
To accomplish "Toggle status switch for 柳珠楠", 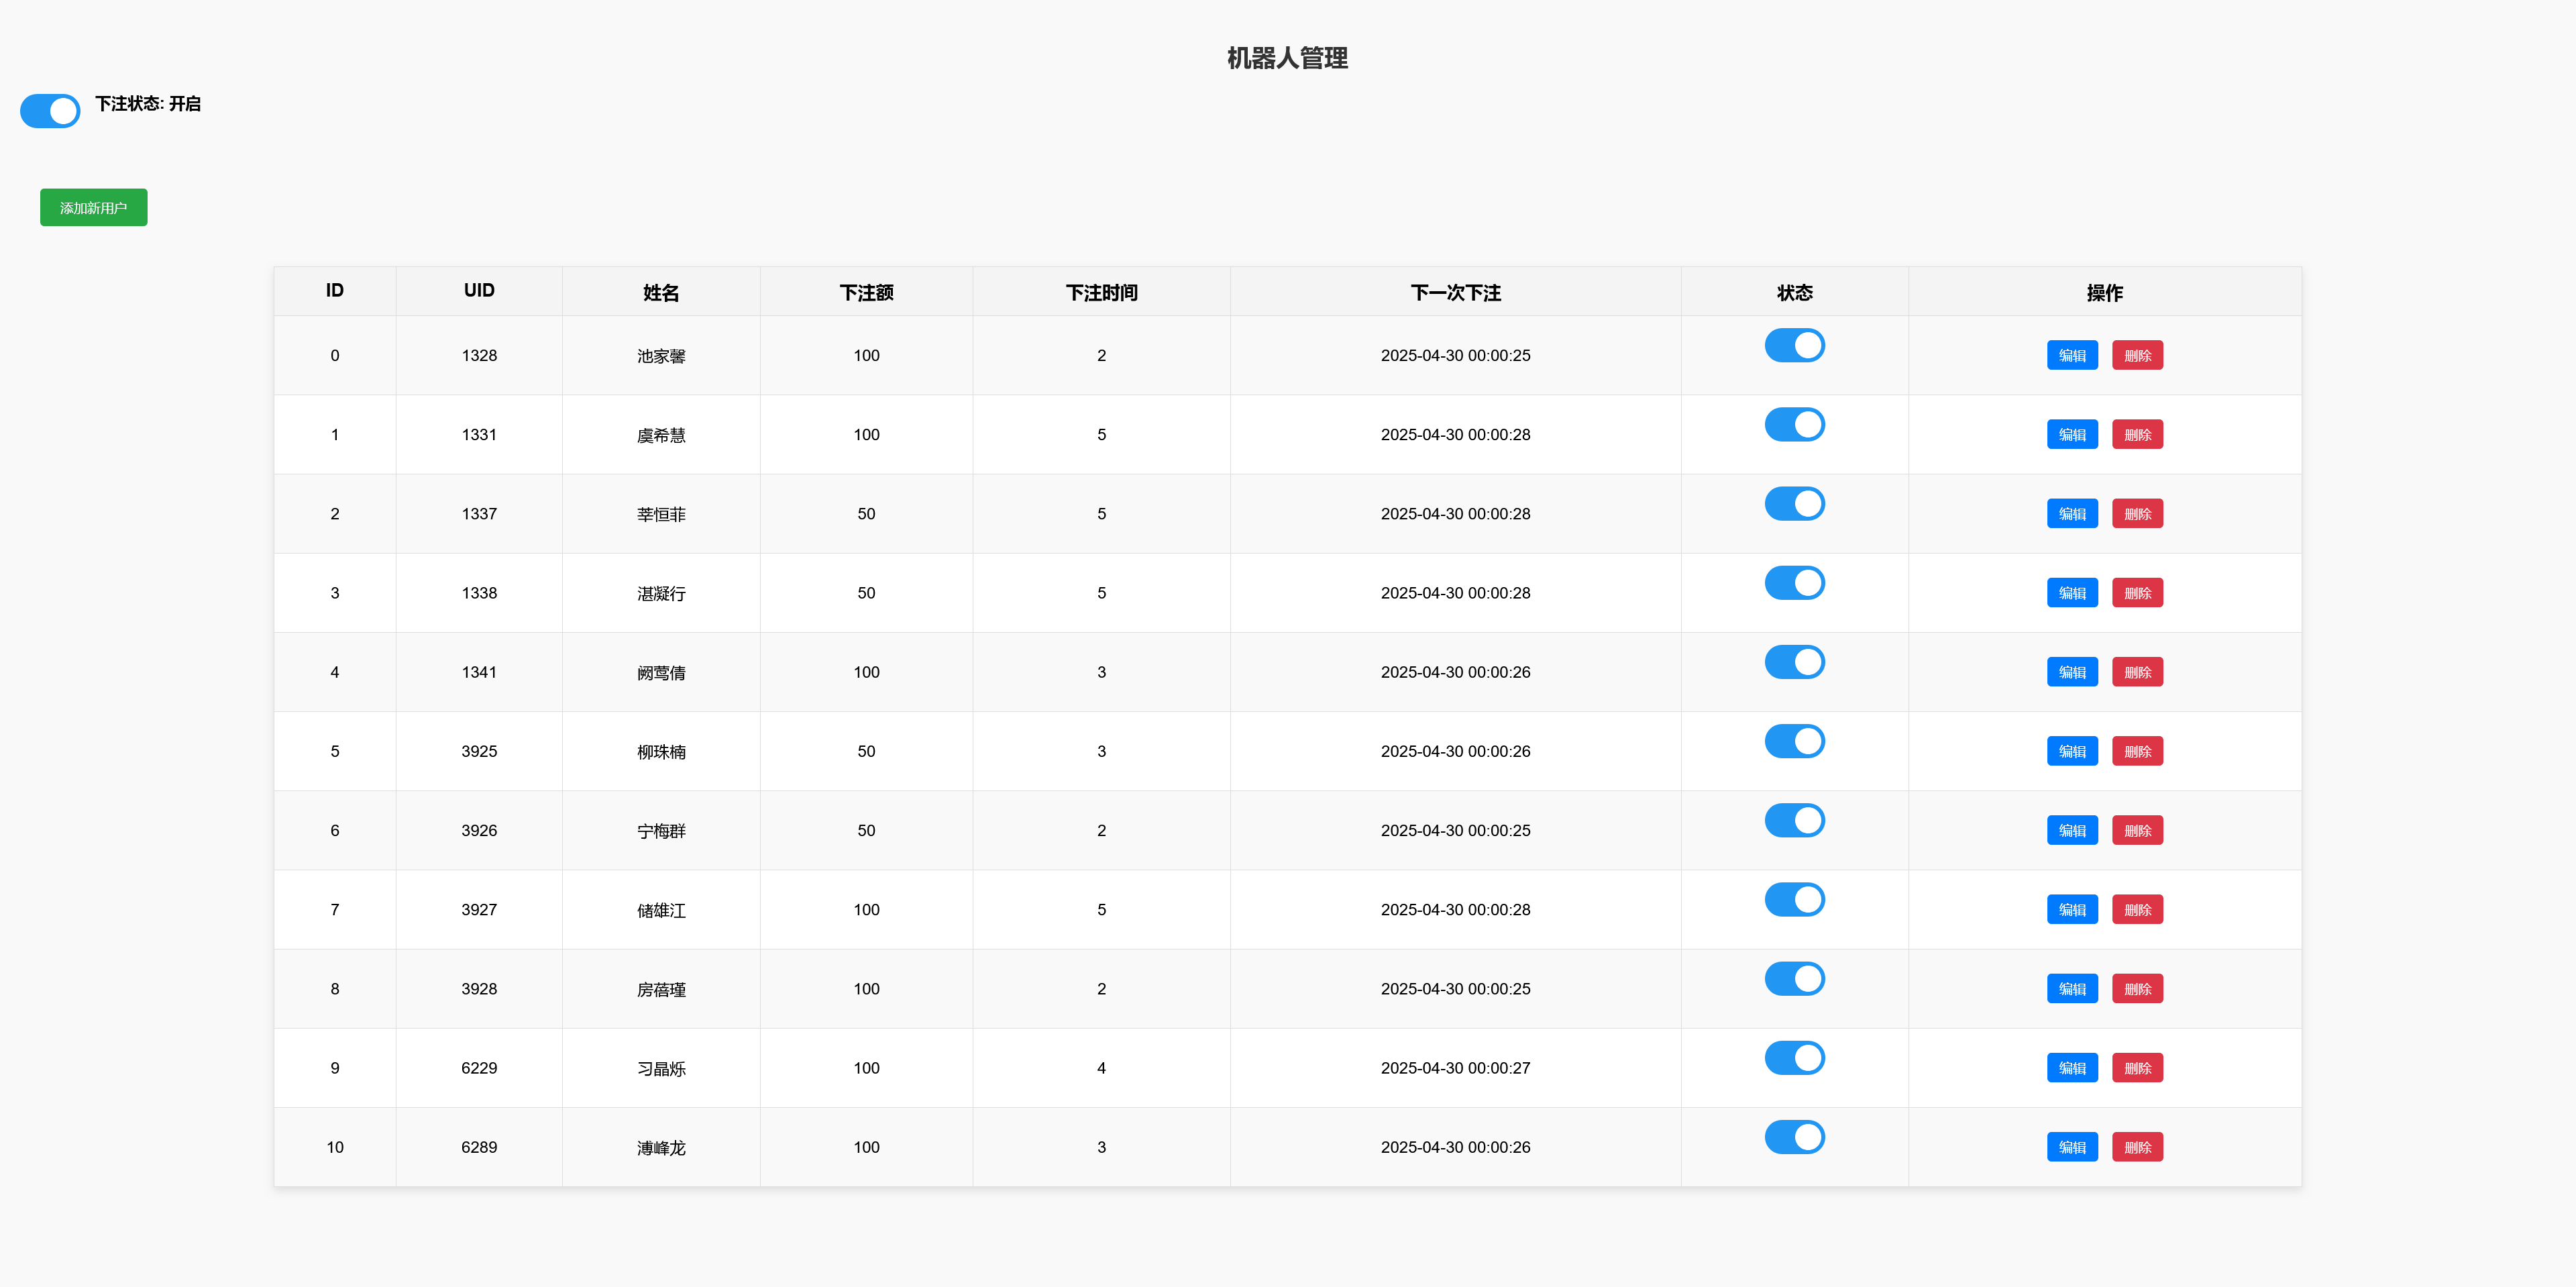I will pyautogui.click(x=1794, y=742).
